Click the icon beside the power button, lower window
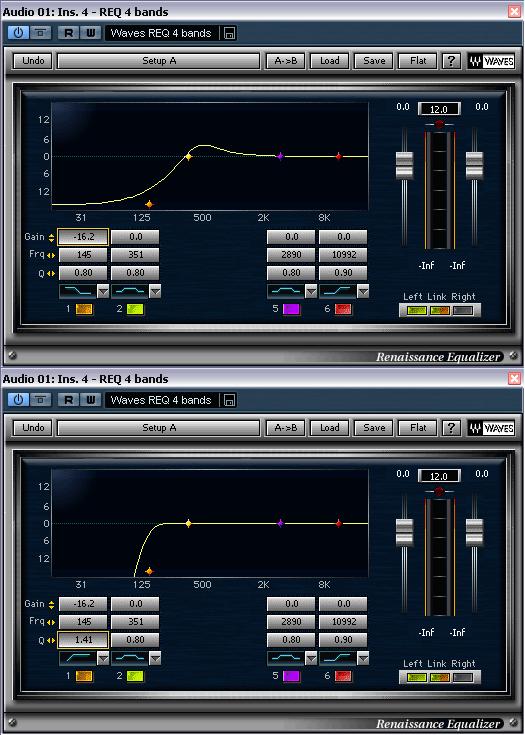Image resolution: width=525 pixels, height=735 pixels. (41, 400)
